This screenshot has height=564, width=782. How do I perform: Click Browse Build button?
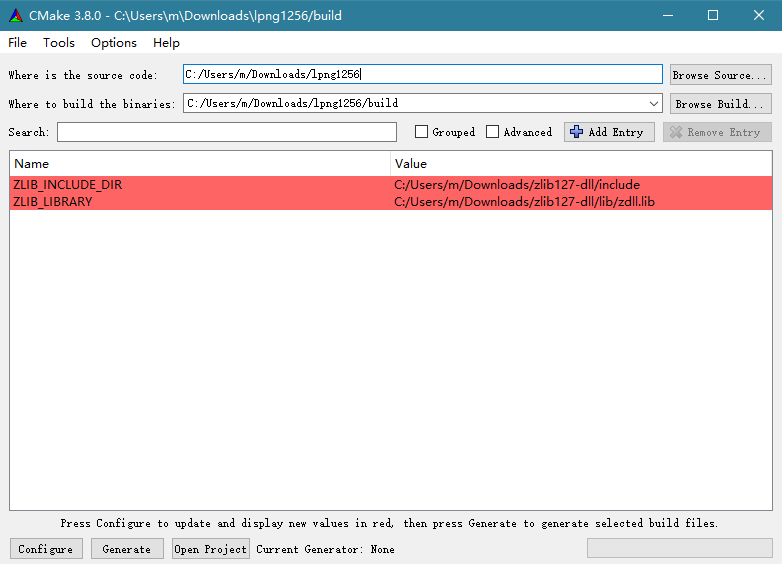coord(720,103)
